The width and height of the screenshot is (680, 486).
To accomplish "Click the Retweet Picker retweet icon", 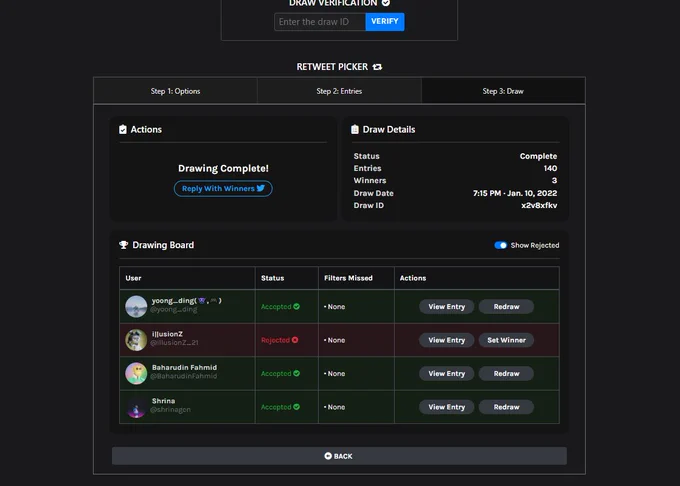I will point(377,67).
